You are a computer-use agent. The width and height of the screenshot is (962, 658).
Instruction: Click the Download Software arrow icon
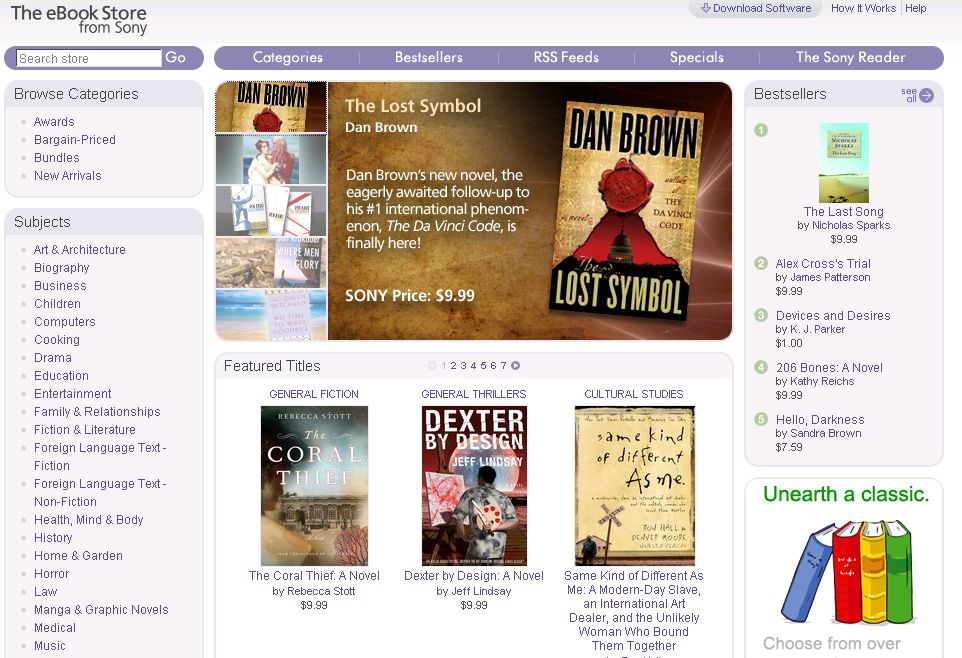pos(706,8)
